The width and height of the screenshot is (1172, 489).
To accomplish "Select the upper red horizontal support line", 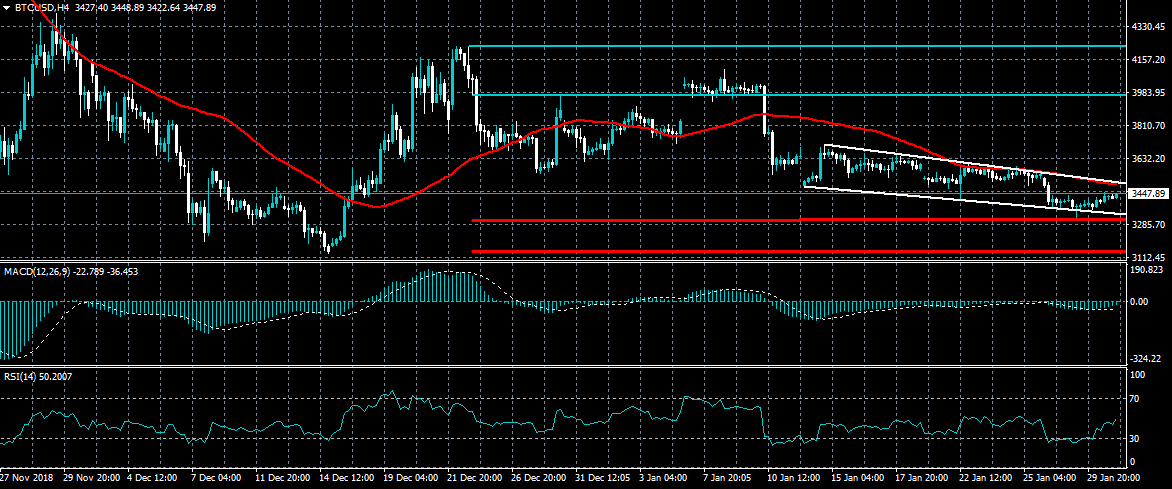I will click(x=799, y=220).
